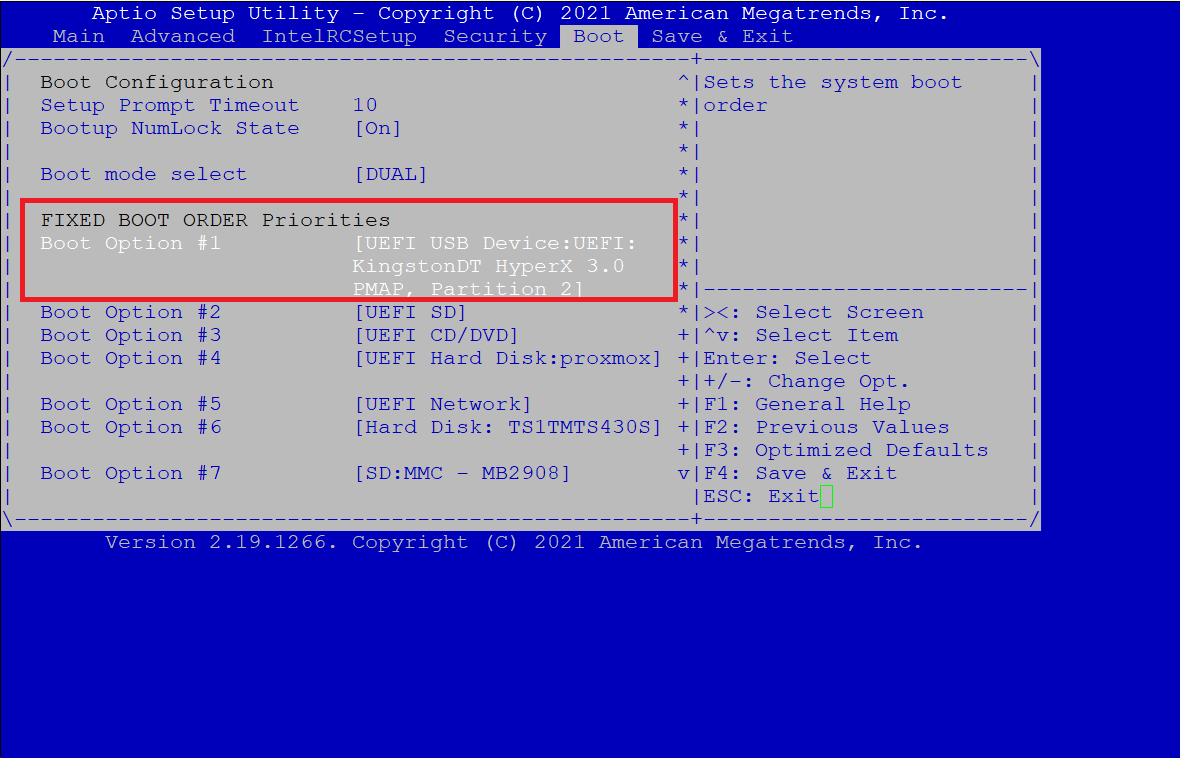Switch to the Advanced tab
This screenshot has height=759, width=1184.
click(x=183, y=36)
